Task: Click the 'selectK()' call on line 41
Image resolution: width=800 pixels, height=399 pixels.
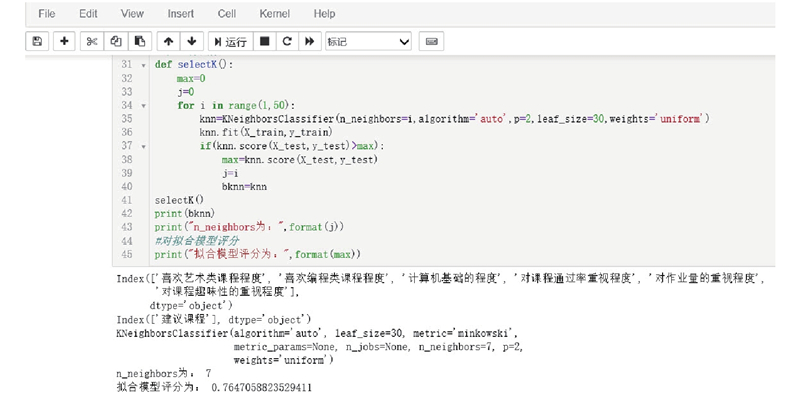Action: click(179, 200)
